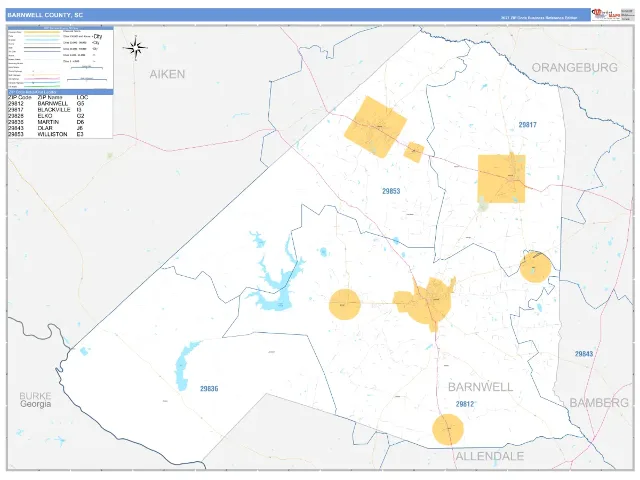Screen dimensions: 640x480
Task: Click the compass rose icon
Action: click(136, 48)
